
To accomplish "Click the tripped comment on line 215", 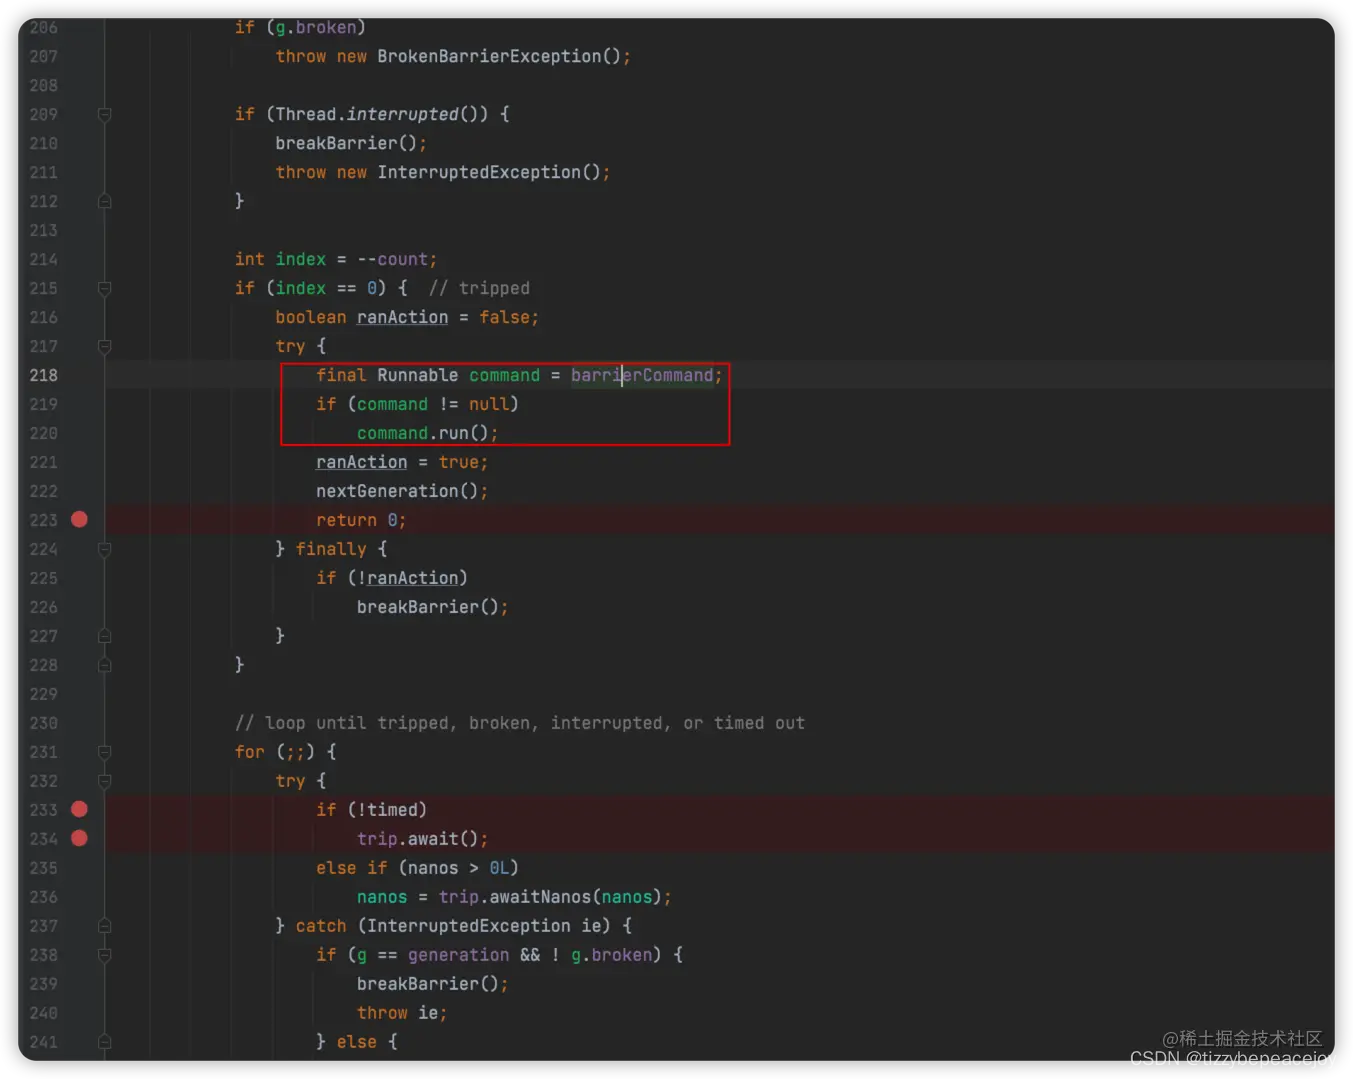I will 479,288.
